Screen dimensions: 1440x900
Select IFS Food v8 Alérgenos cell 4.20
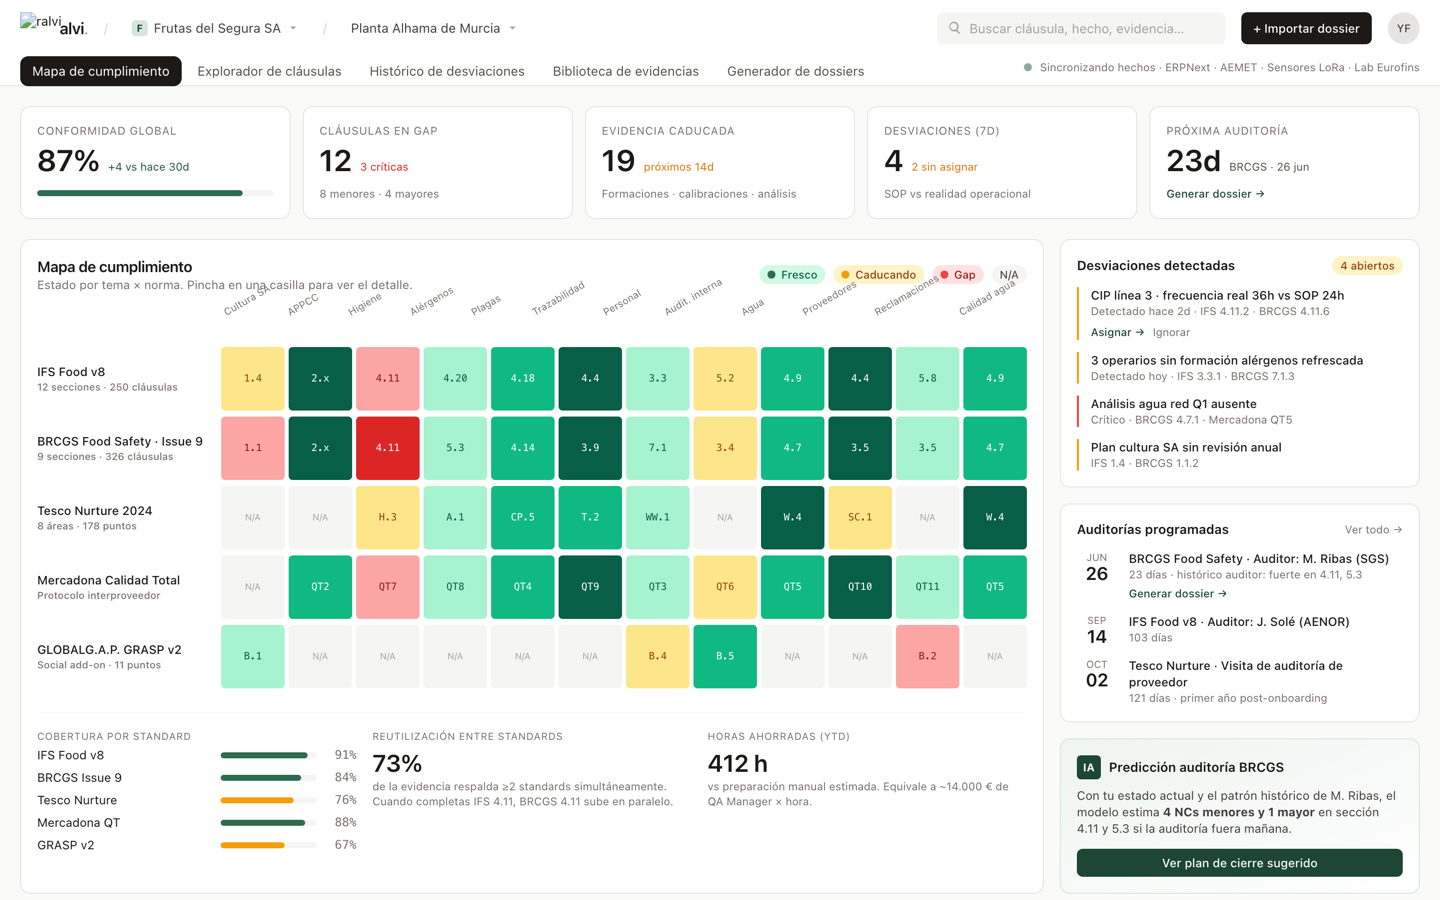click(455, 379)
